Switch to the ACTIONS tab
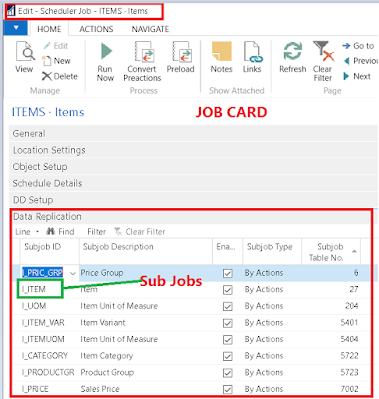 (96, 29)
